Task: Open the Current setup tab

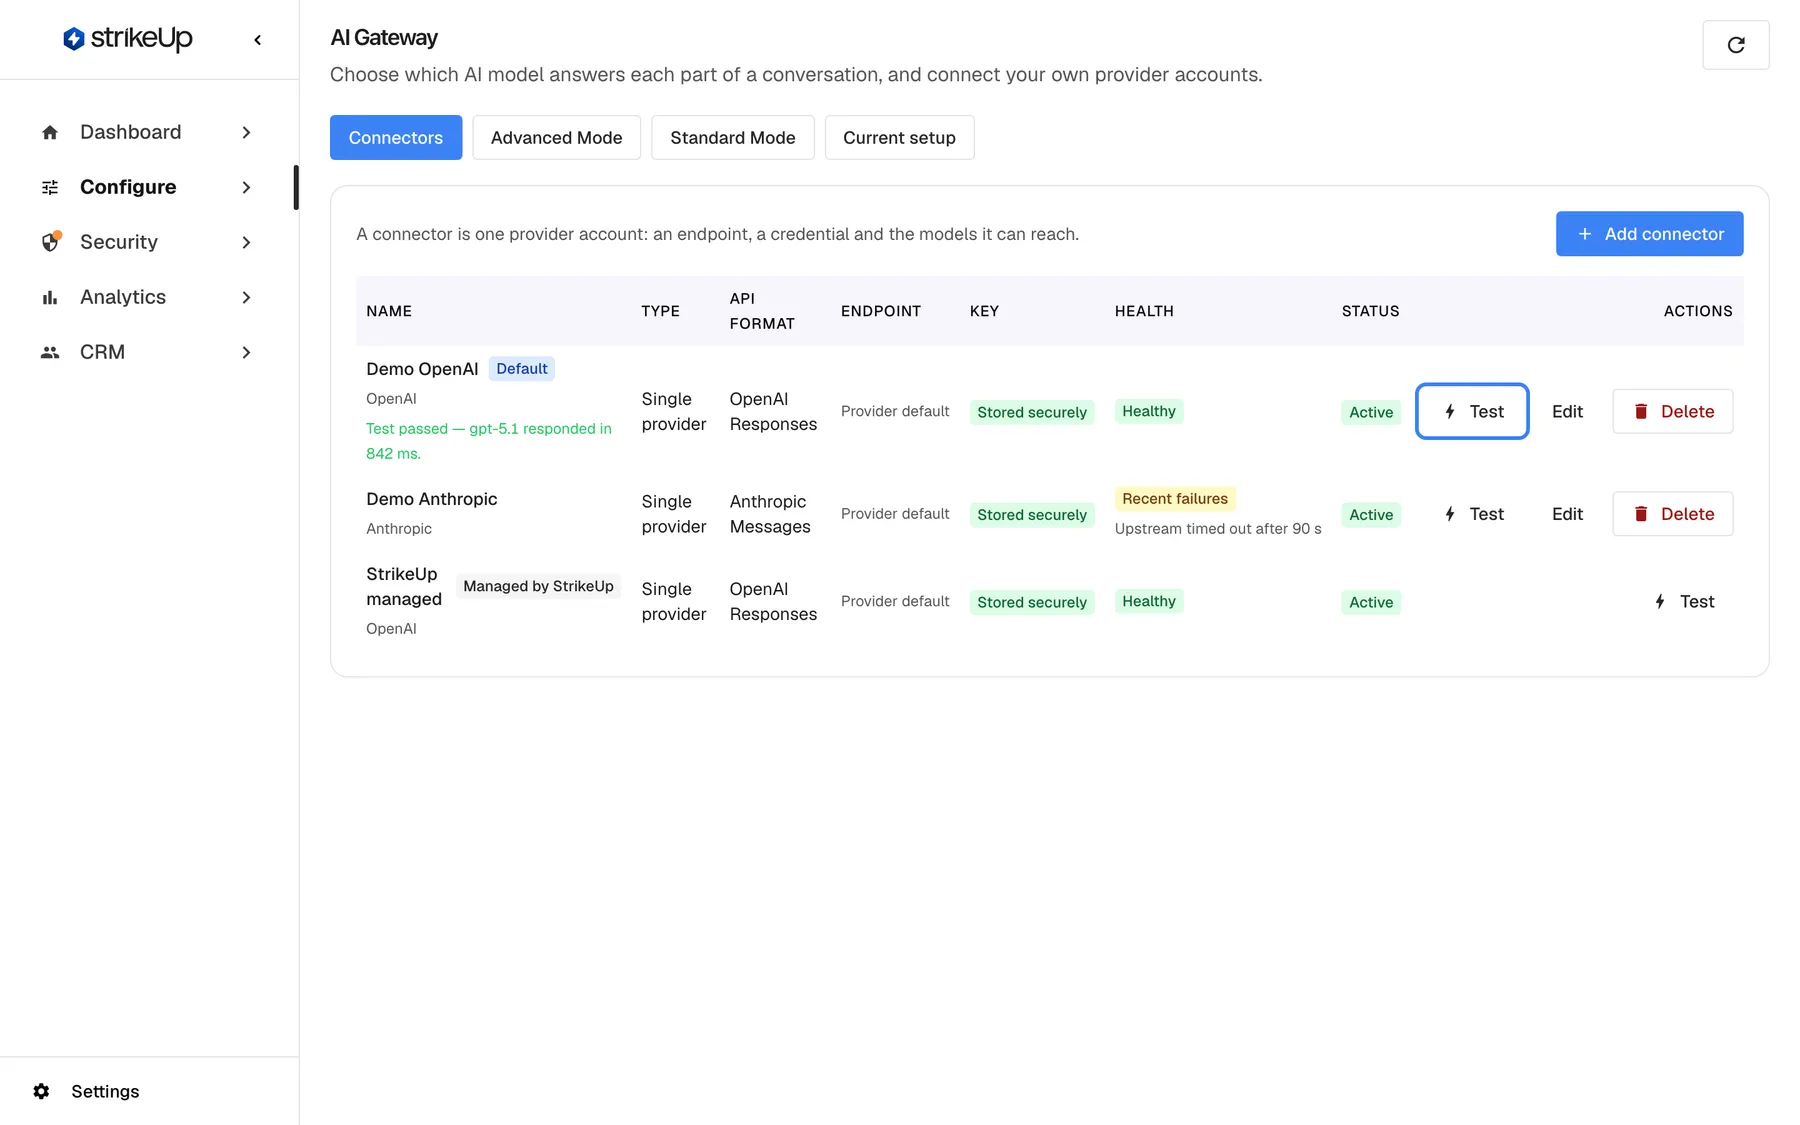Action: pyautogui.click(x=899, y=137)
